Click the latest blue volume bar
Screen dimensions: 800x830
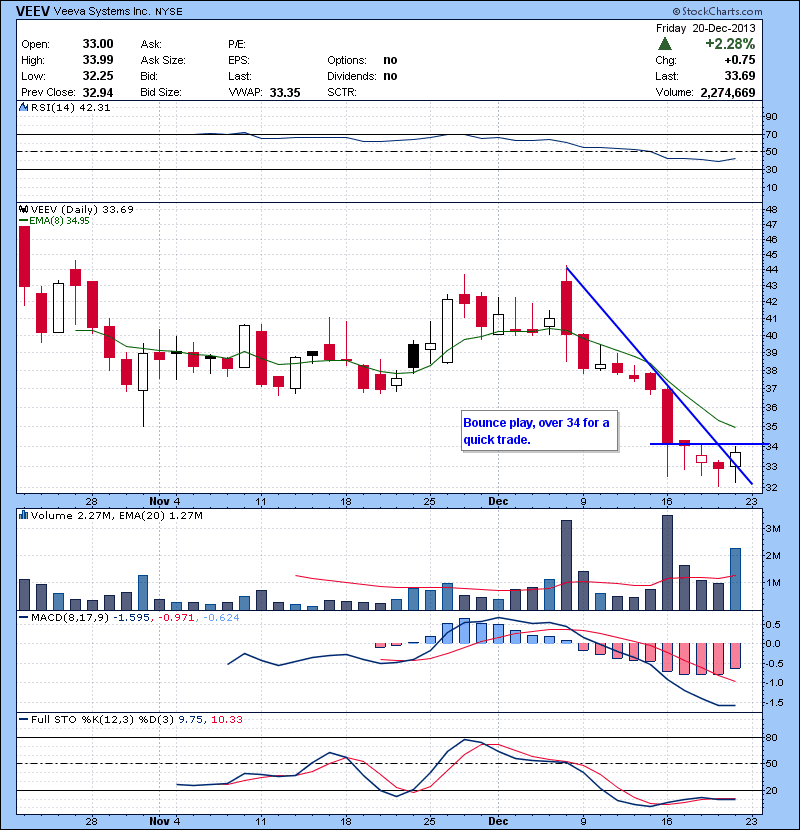(735, 579)
